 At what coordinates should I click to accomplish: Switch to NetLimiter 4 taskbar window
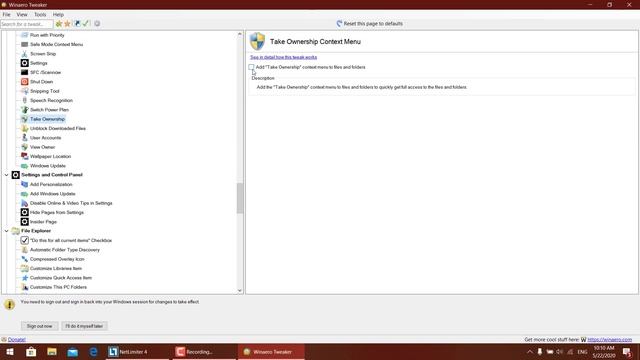137,352
